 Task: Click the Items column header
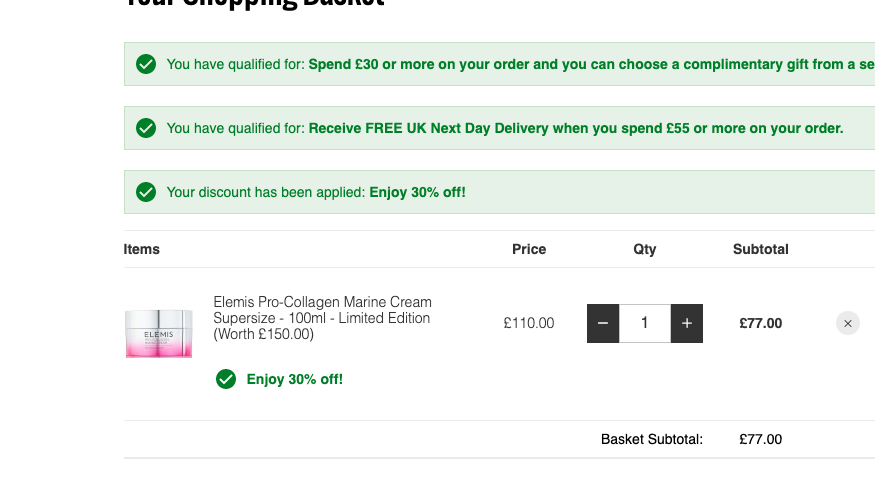click(142, 249)
